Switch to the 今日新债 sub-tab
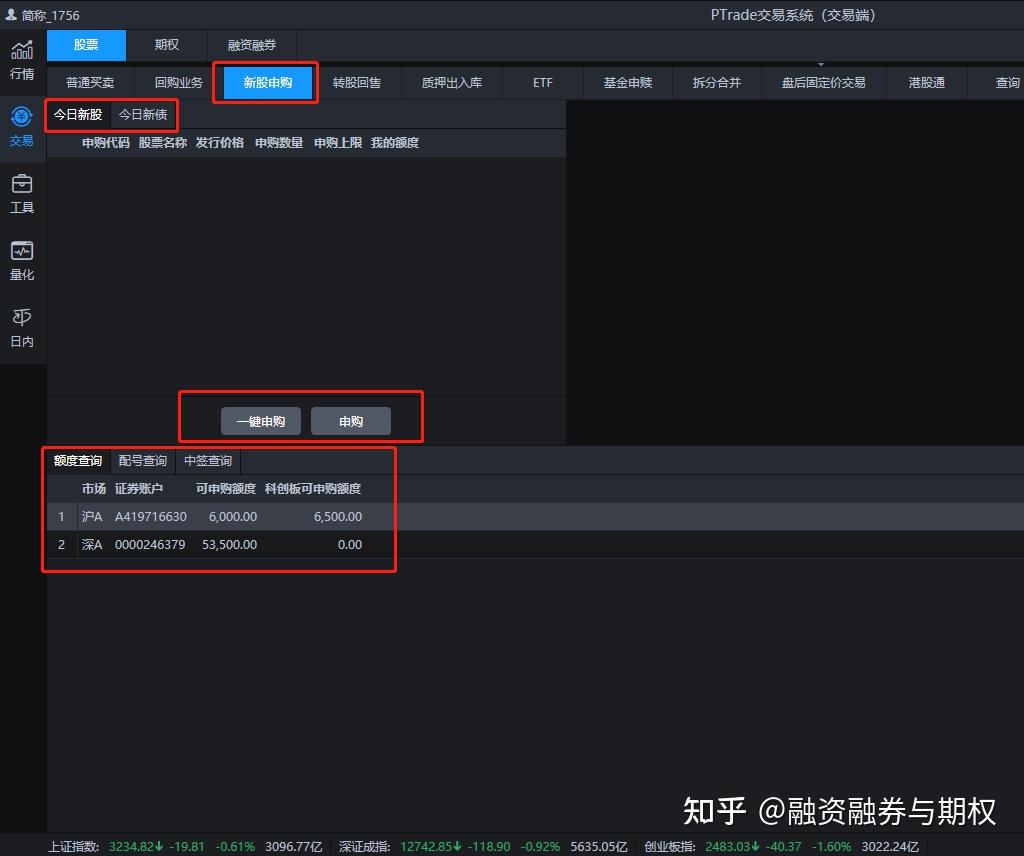The width and height of the screenshot is (1024, 856). (x=143, y=115)
